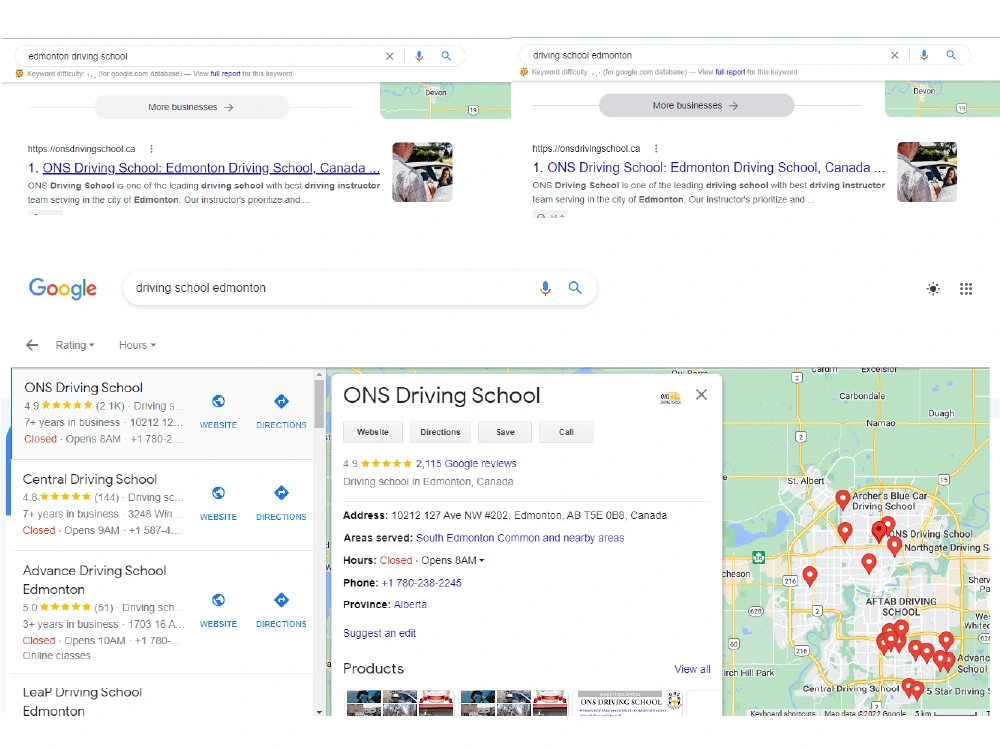1000x750 pixels.
Task: Open the 2,115 Google reviews link
Action: pyautogui.click(x=466, y=464)
